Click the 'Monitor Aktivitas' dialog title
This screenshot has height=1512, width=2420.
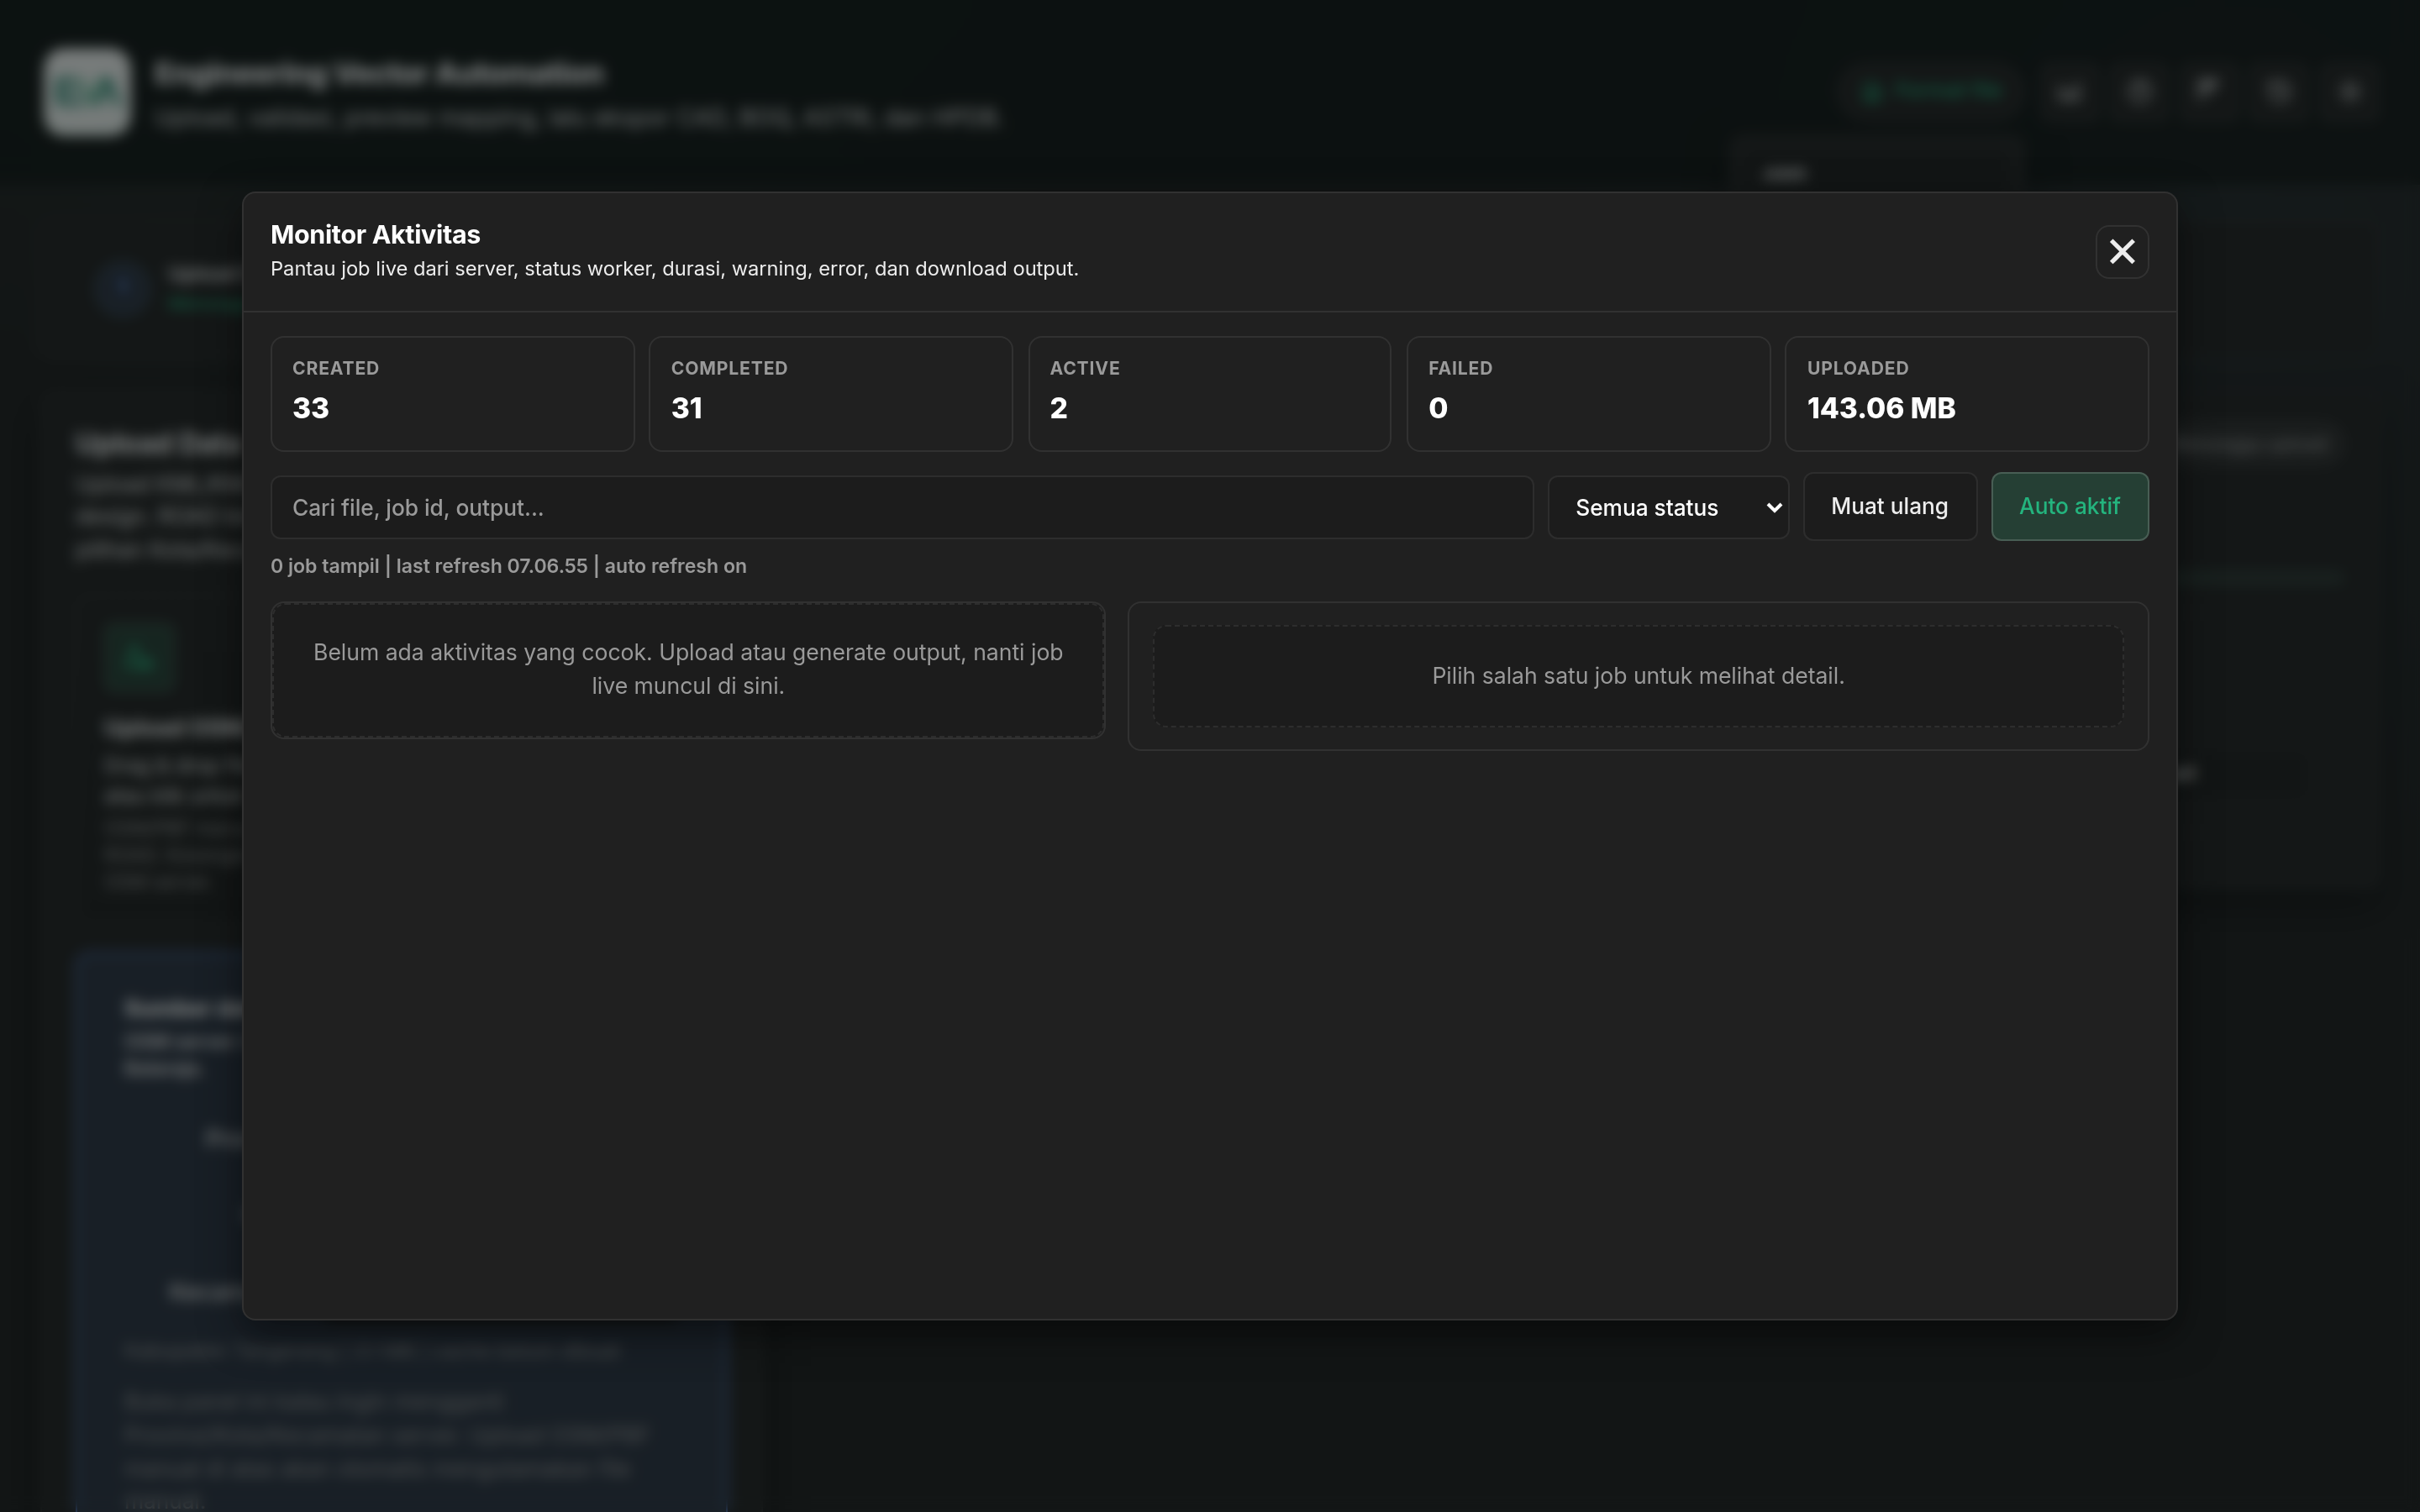(x=375, y=234)
